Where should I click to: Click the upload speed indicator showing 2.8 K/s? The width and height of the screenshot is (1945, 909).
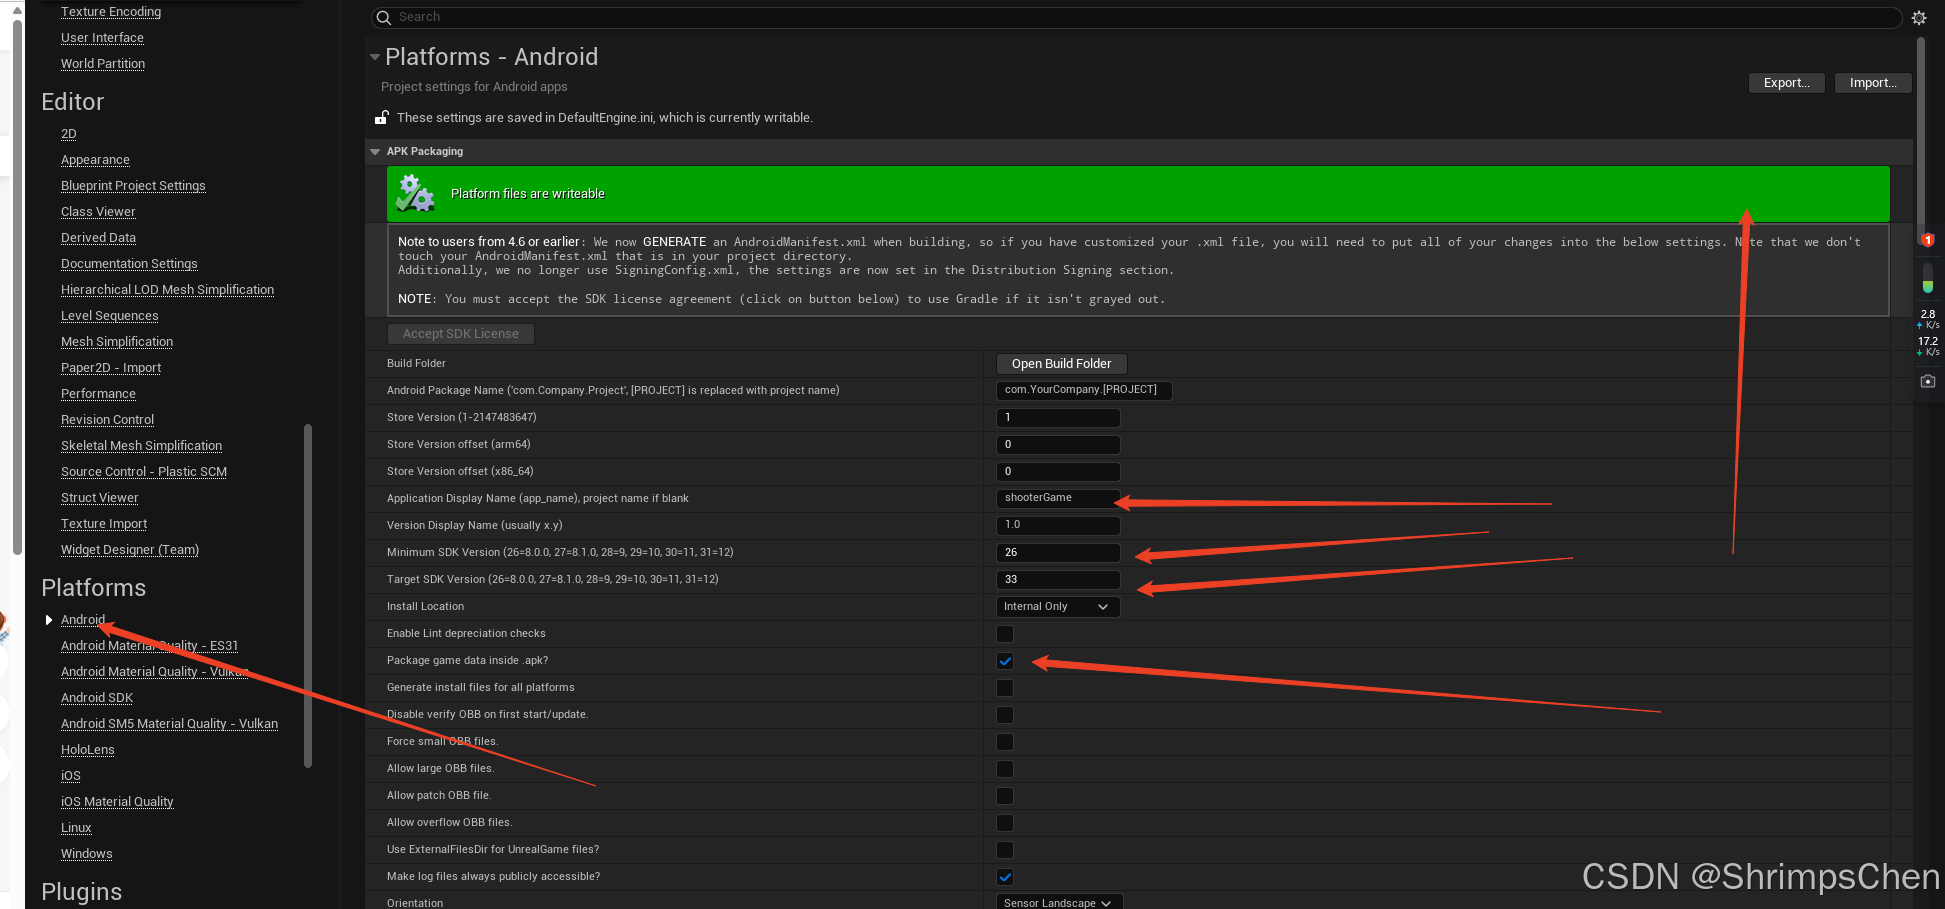[1926, 318]
